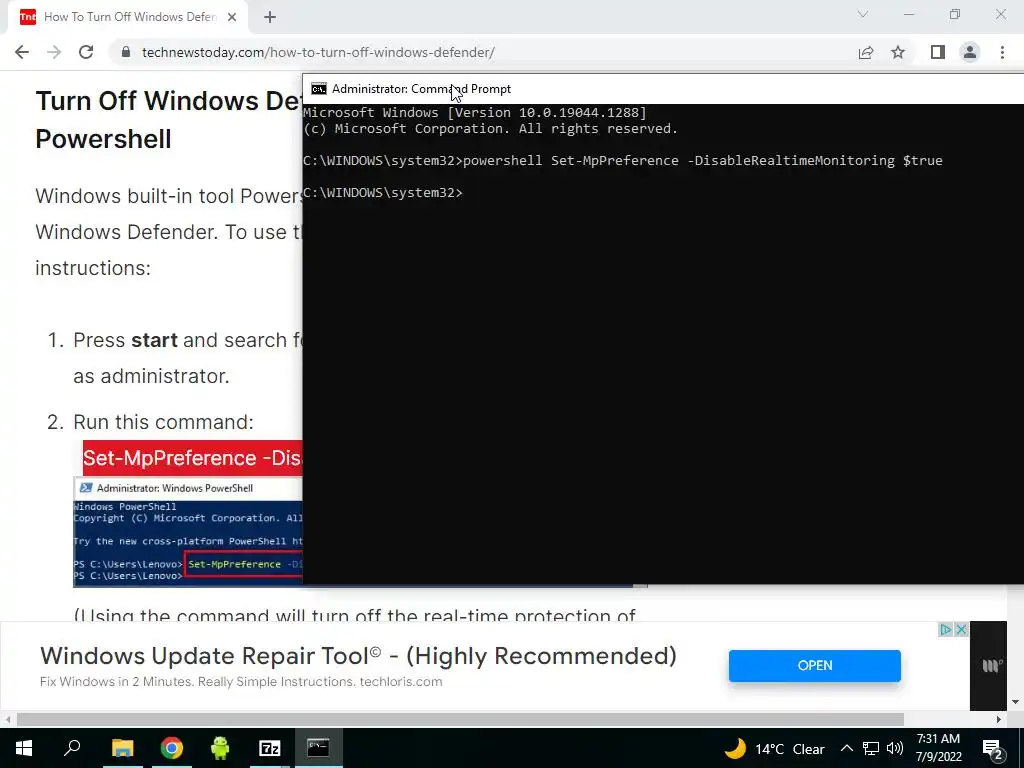Click the scroll right arrow on horizontal scrollbar
The image size is (1024, 768).
coord(999,719)
